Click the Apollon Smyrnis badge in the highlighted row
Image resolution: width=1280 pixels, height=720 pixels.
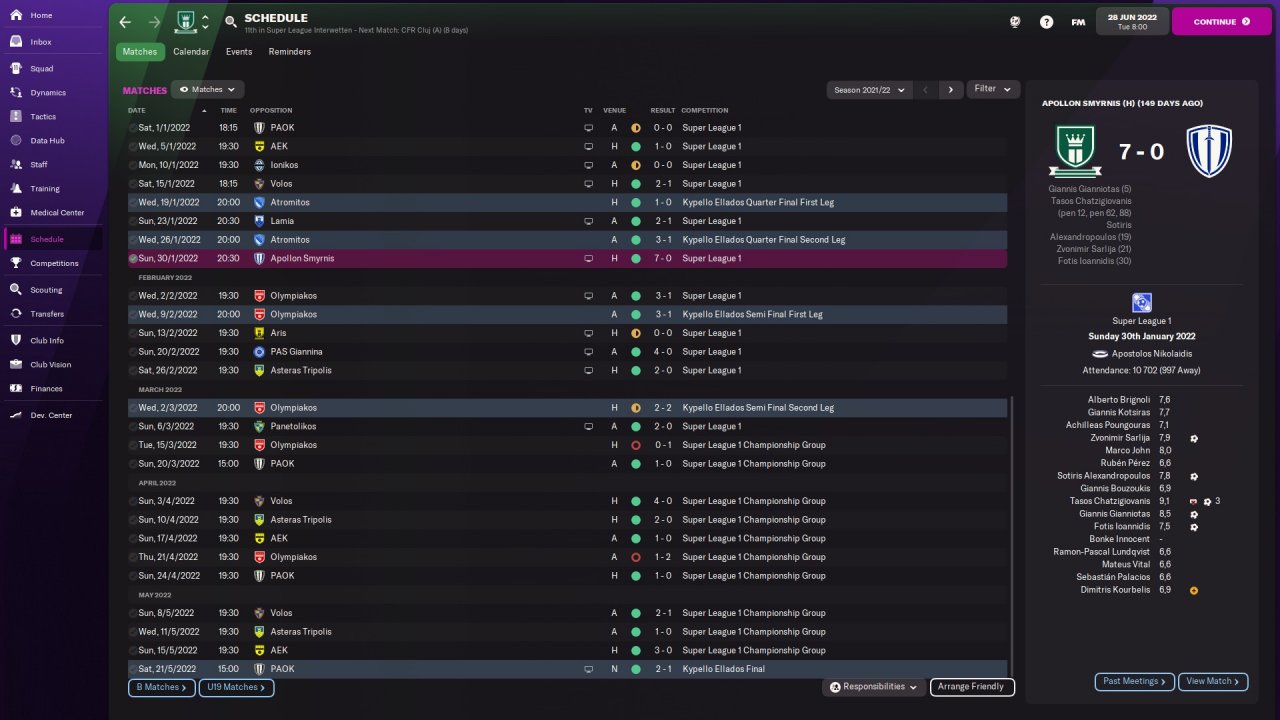pos(259,259)
